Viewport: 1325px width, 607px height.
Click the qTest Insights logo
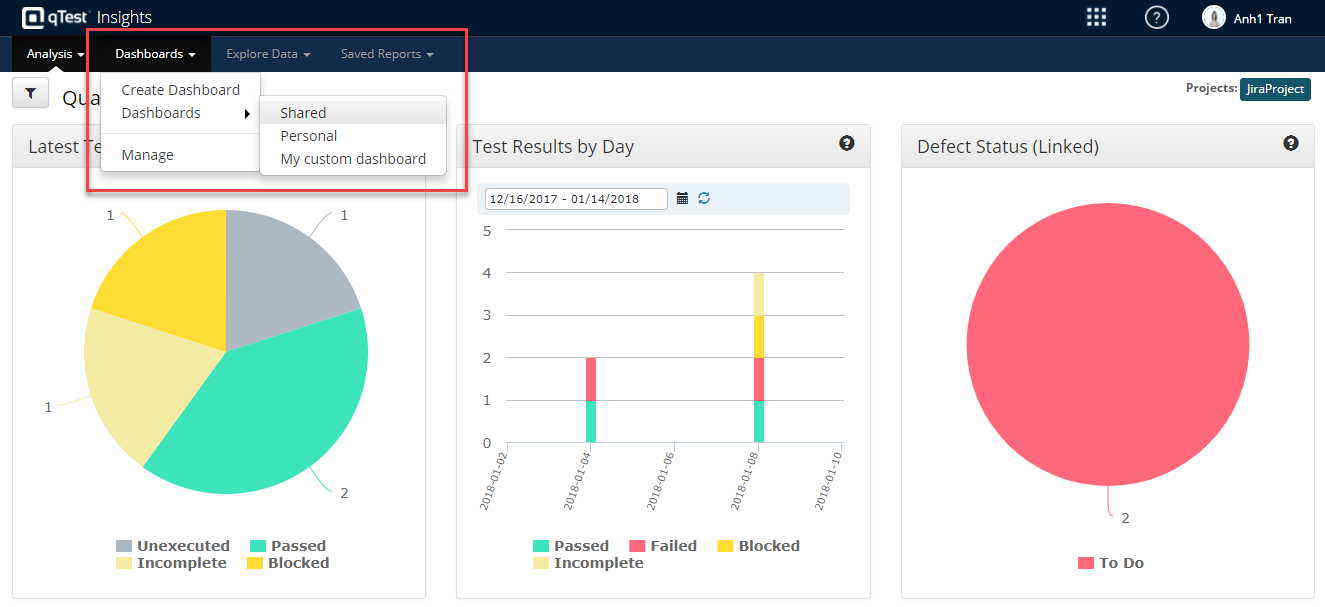(86, 17)
